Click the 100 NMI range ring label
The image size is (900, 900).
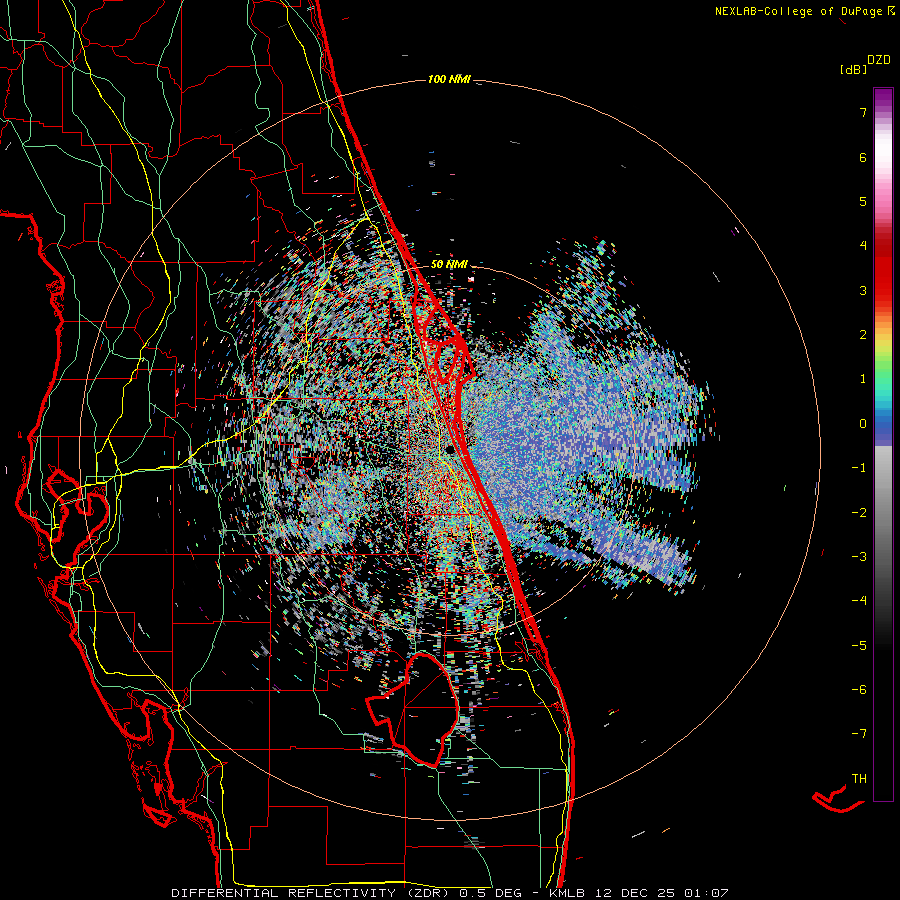pos(449,79)
